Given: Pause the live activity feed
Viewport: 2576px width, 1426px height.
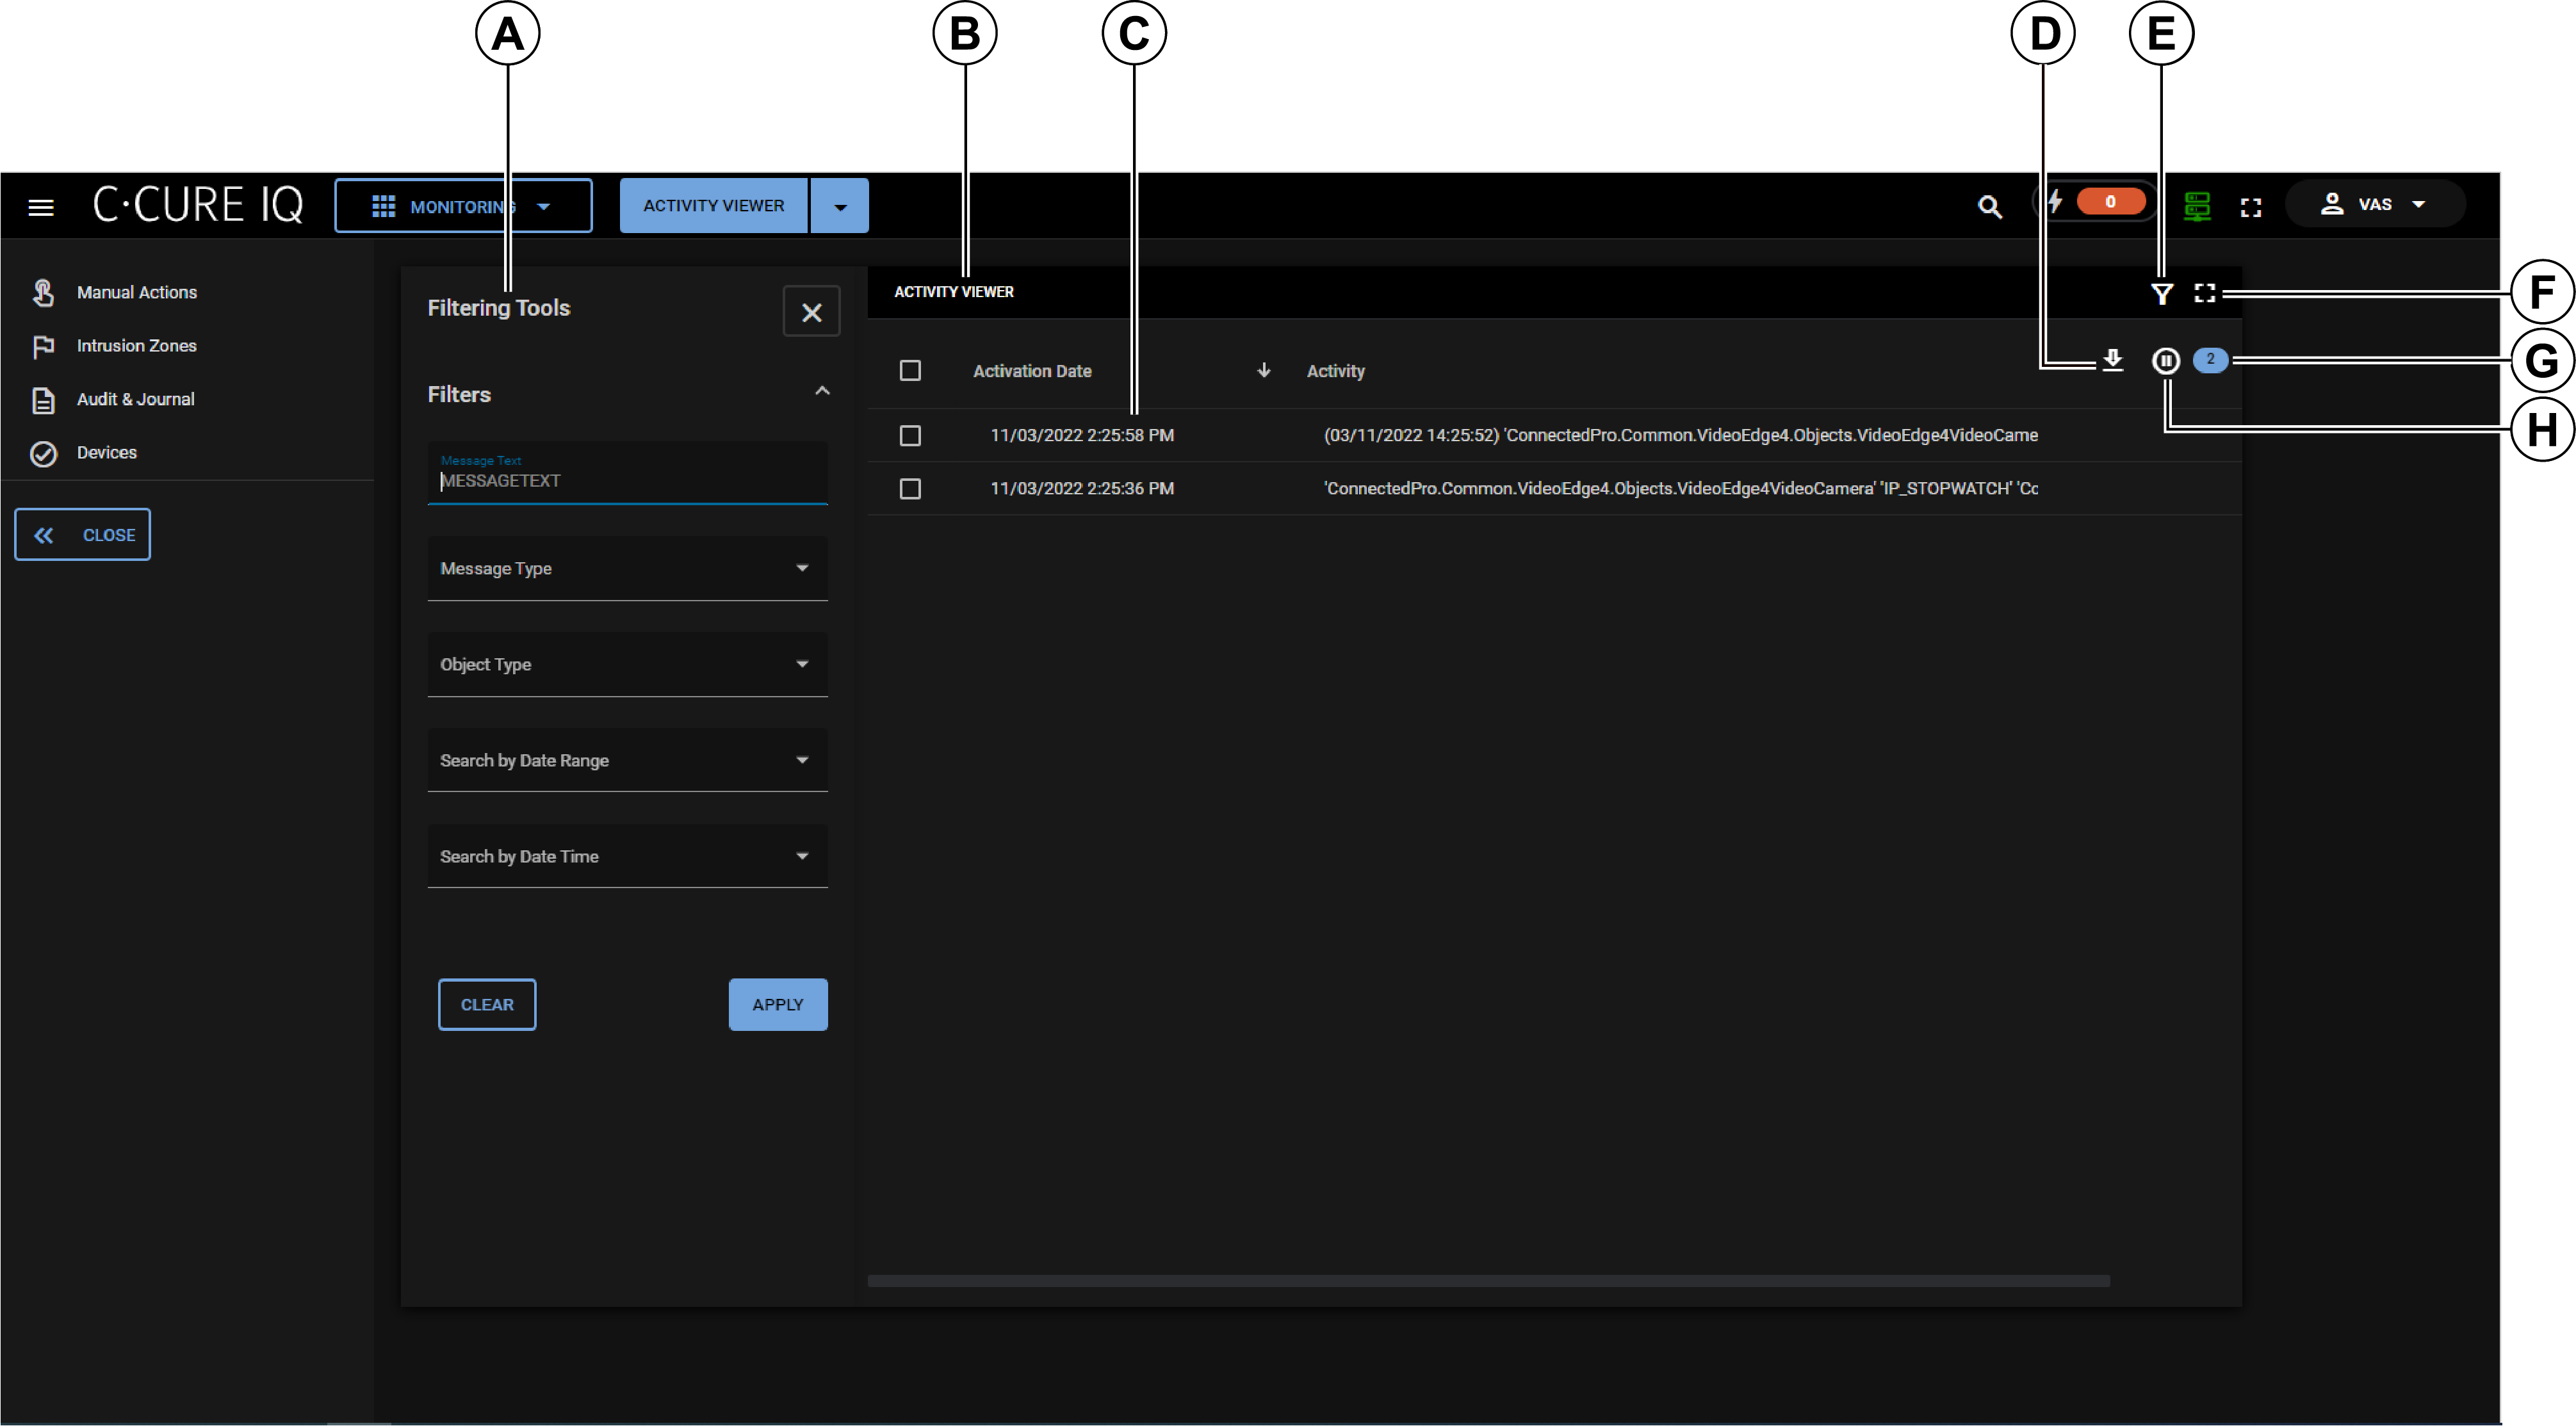Looking at the screenshot, I should pos(2165,360).
